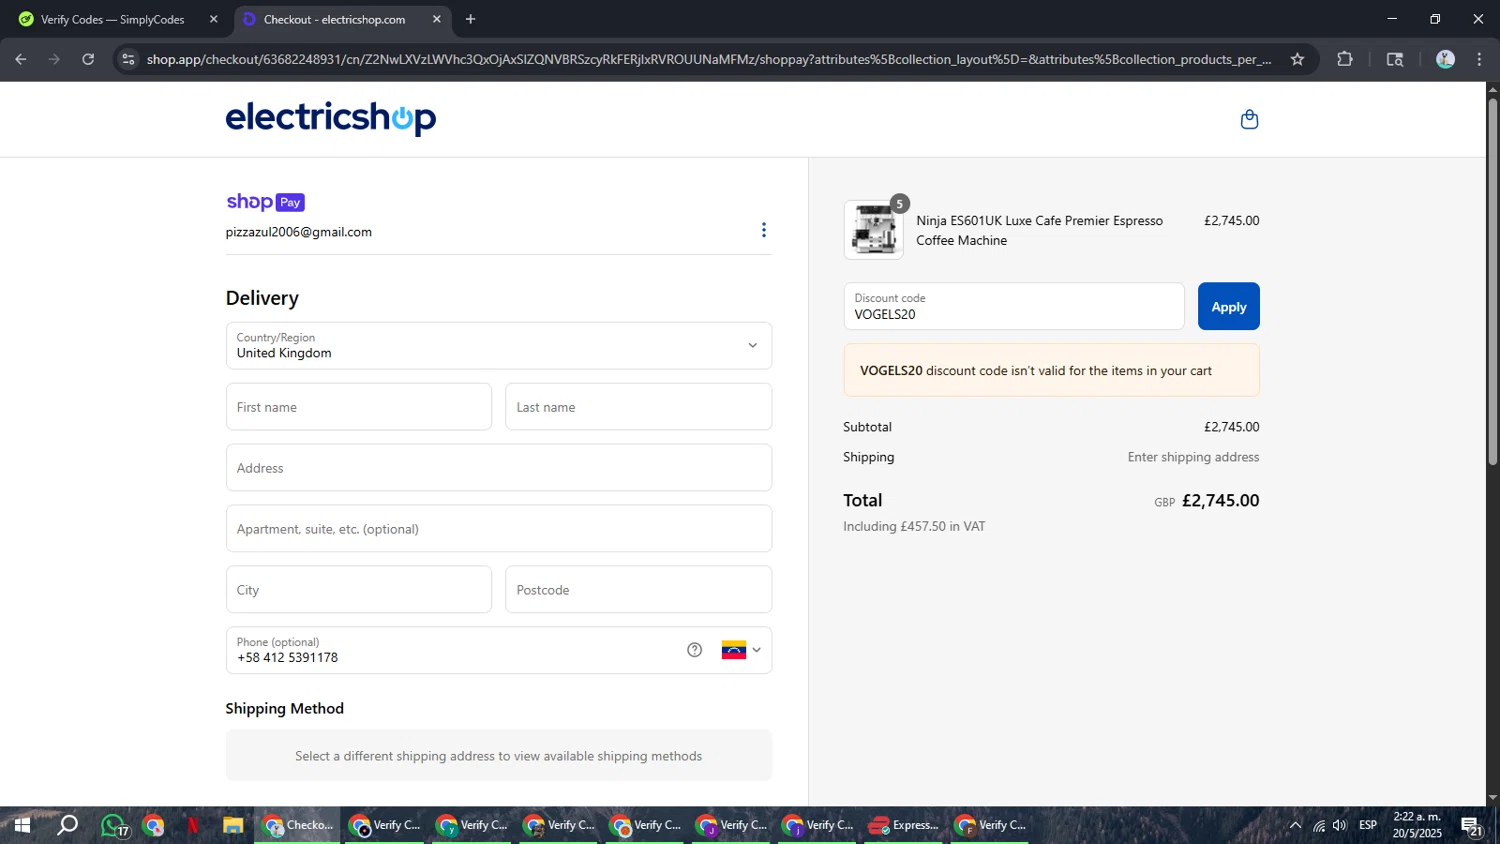Reload the checkout page
1500x844 pixels.
point(88,59)
